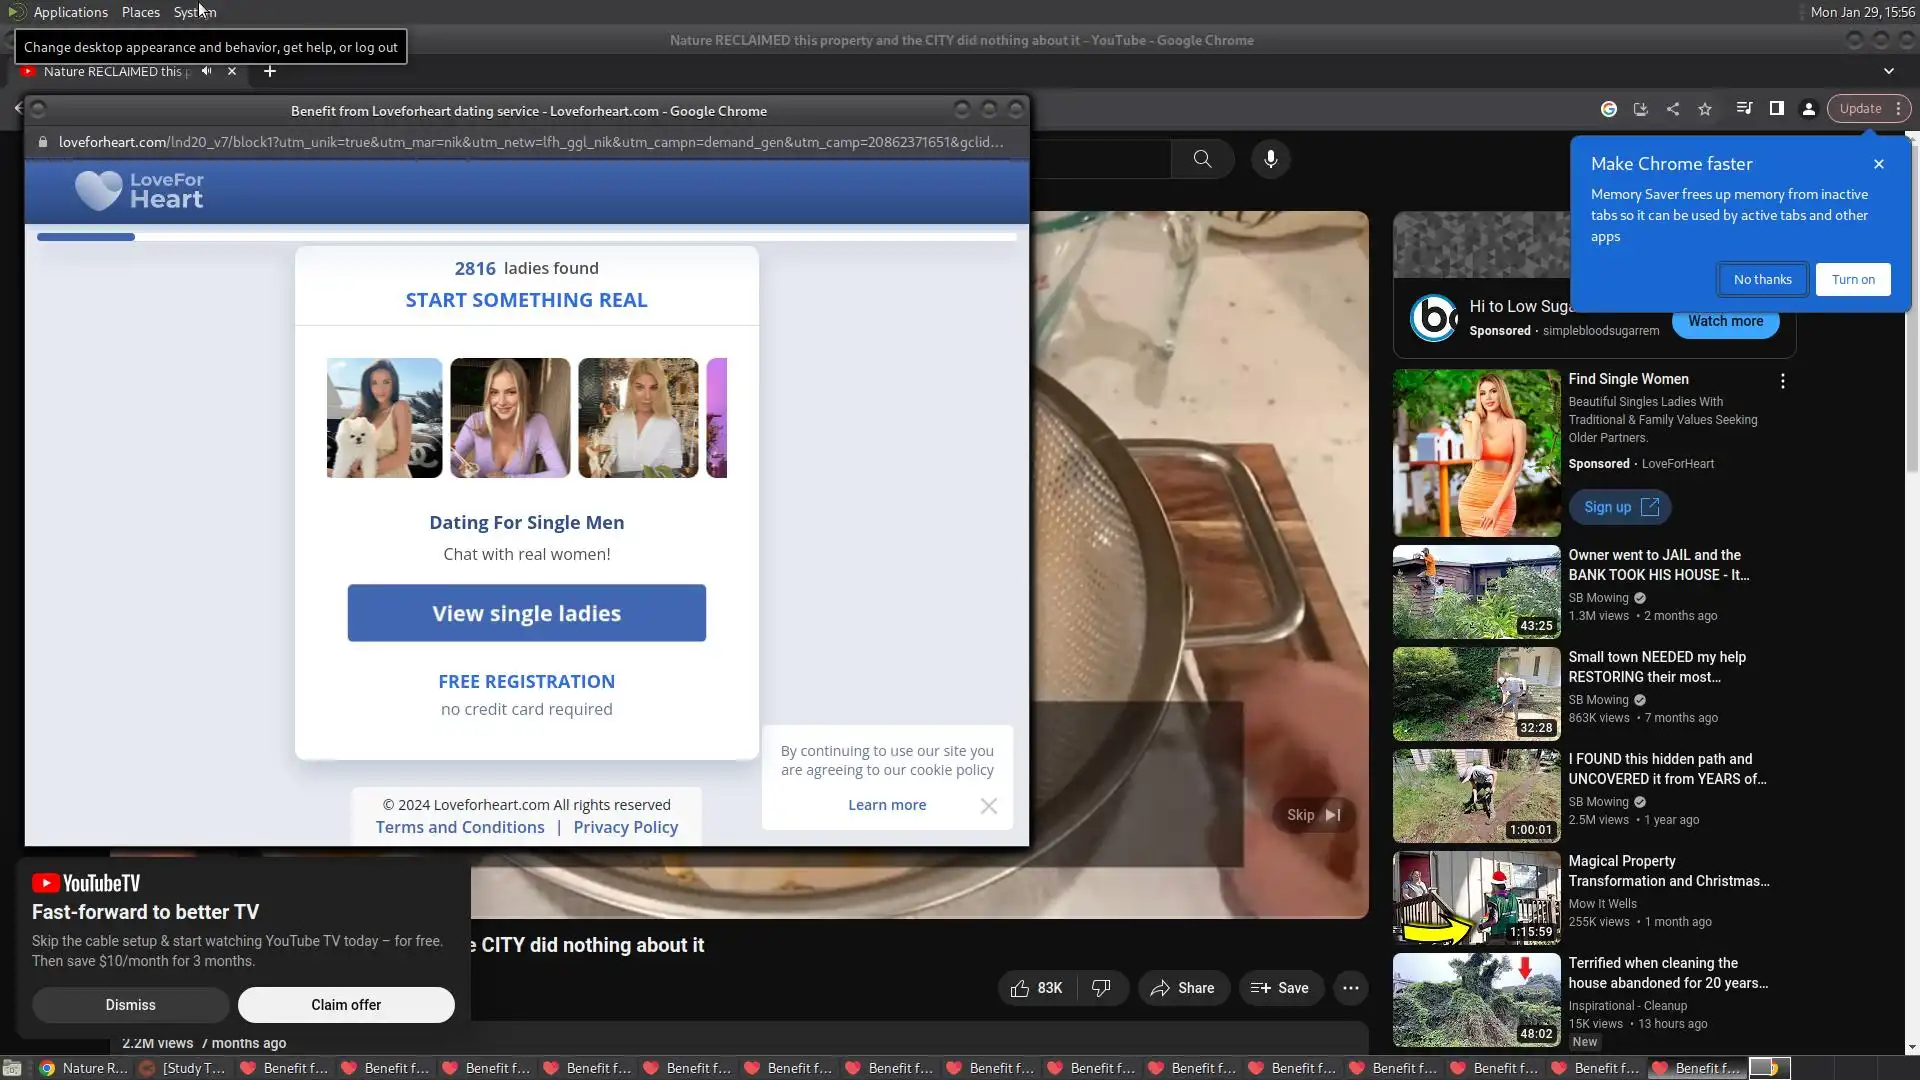1920x1080 pixels.
Task: Open Chrome profile avatar menu
Action: (1809, 109)
